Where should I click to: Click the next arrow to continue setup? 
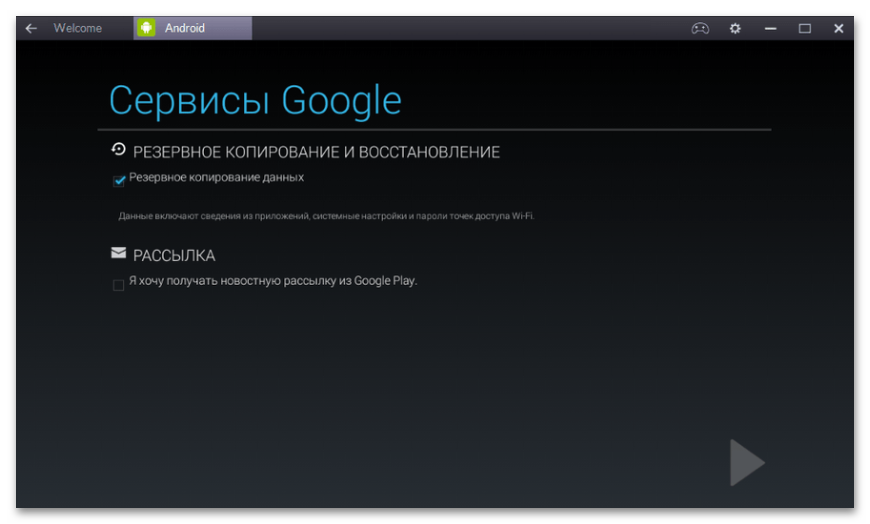pos(747,462)
